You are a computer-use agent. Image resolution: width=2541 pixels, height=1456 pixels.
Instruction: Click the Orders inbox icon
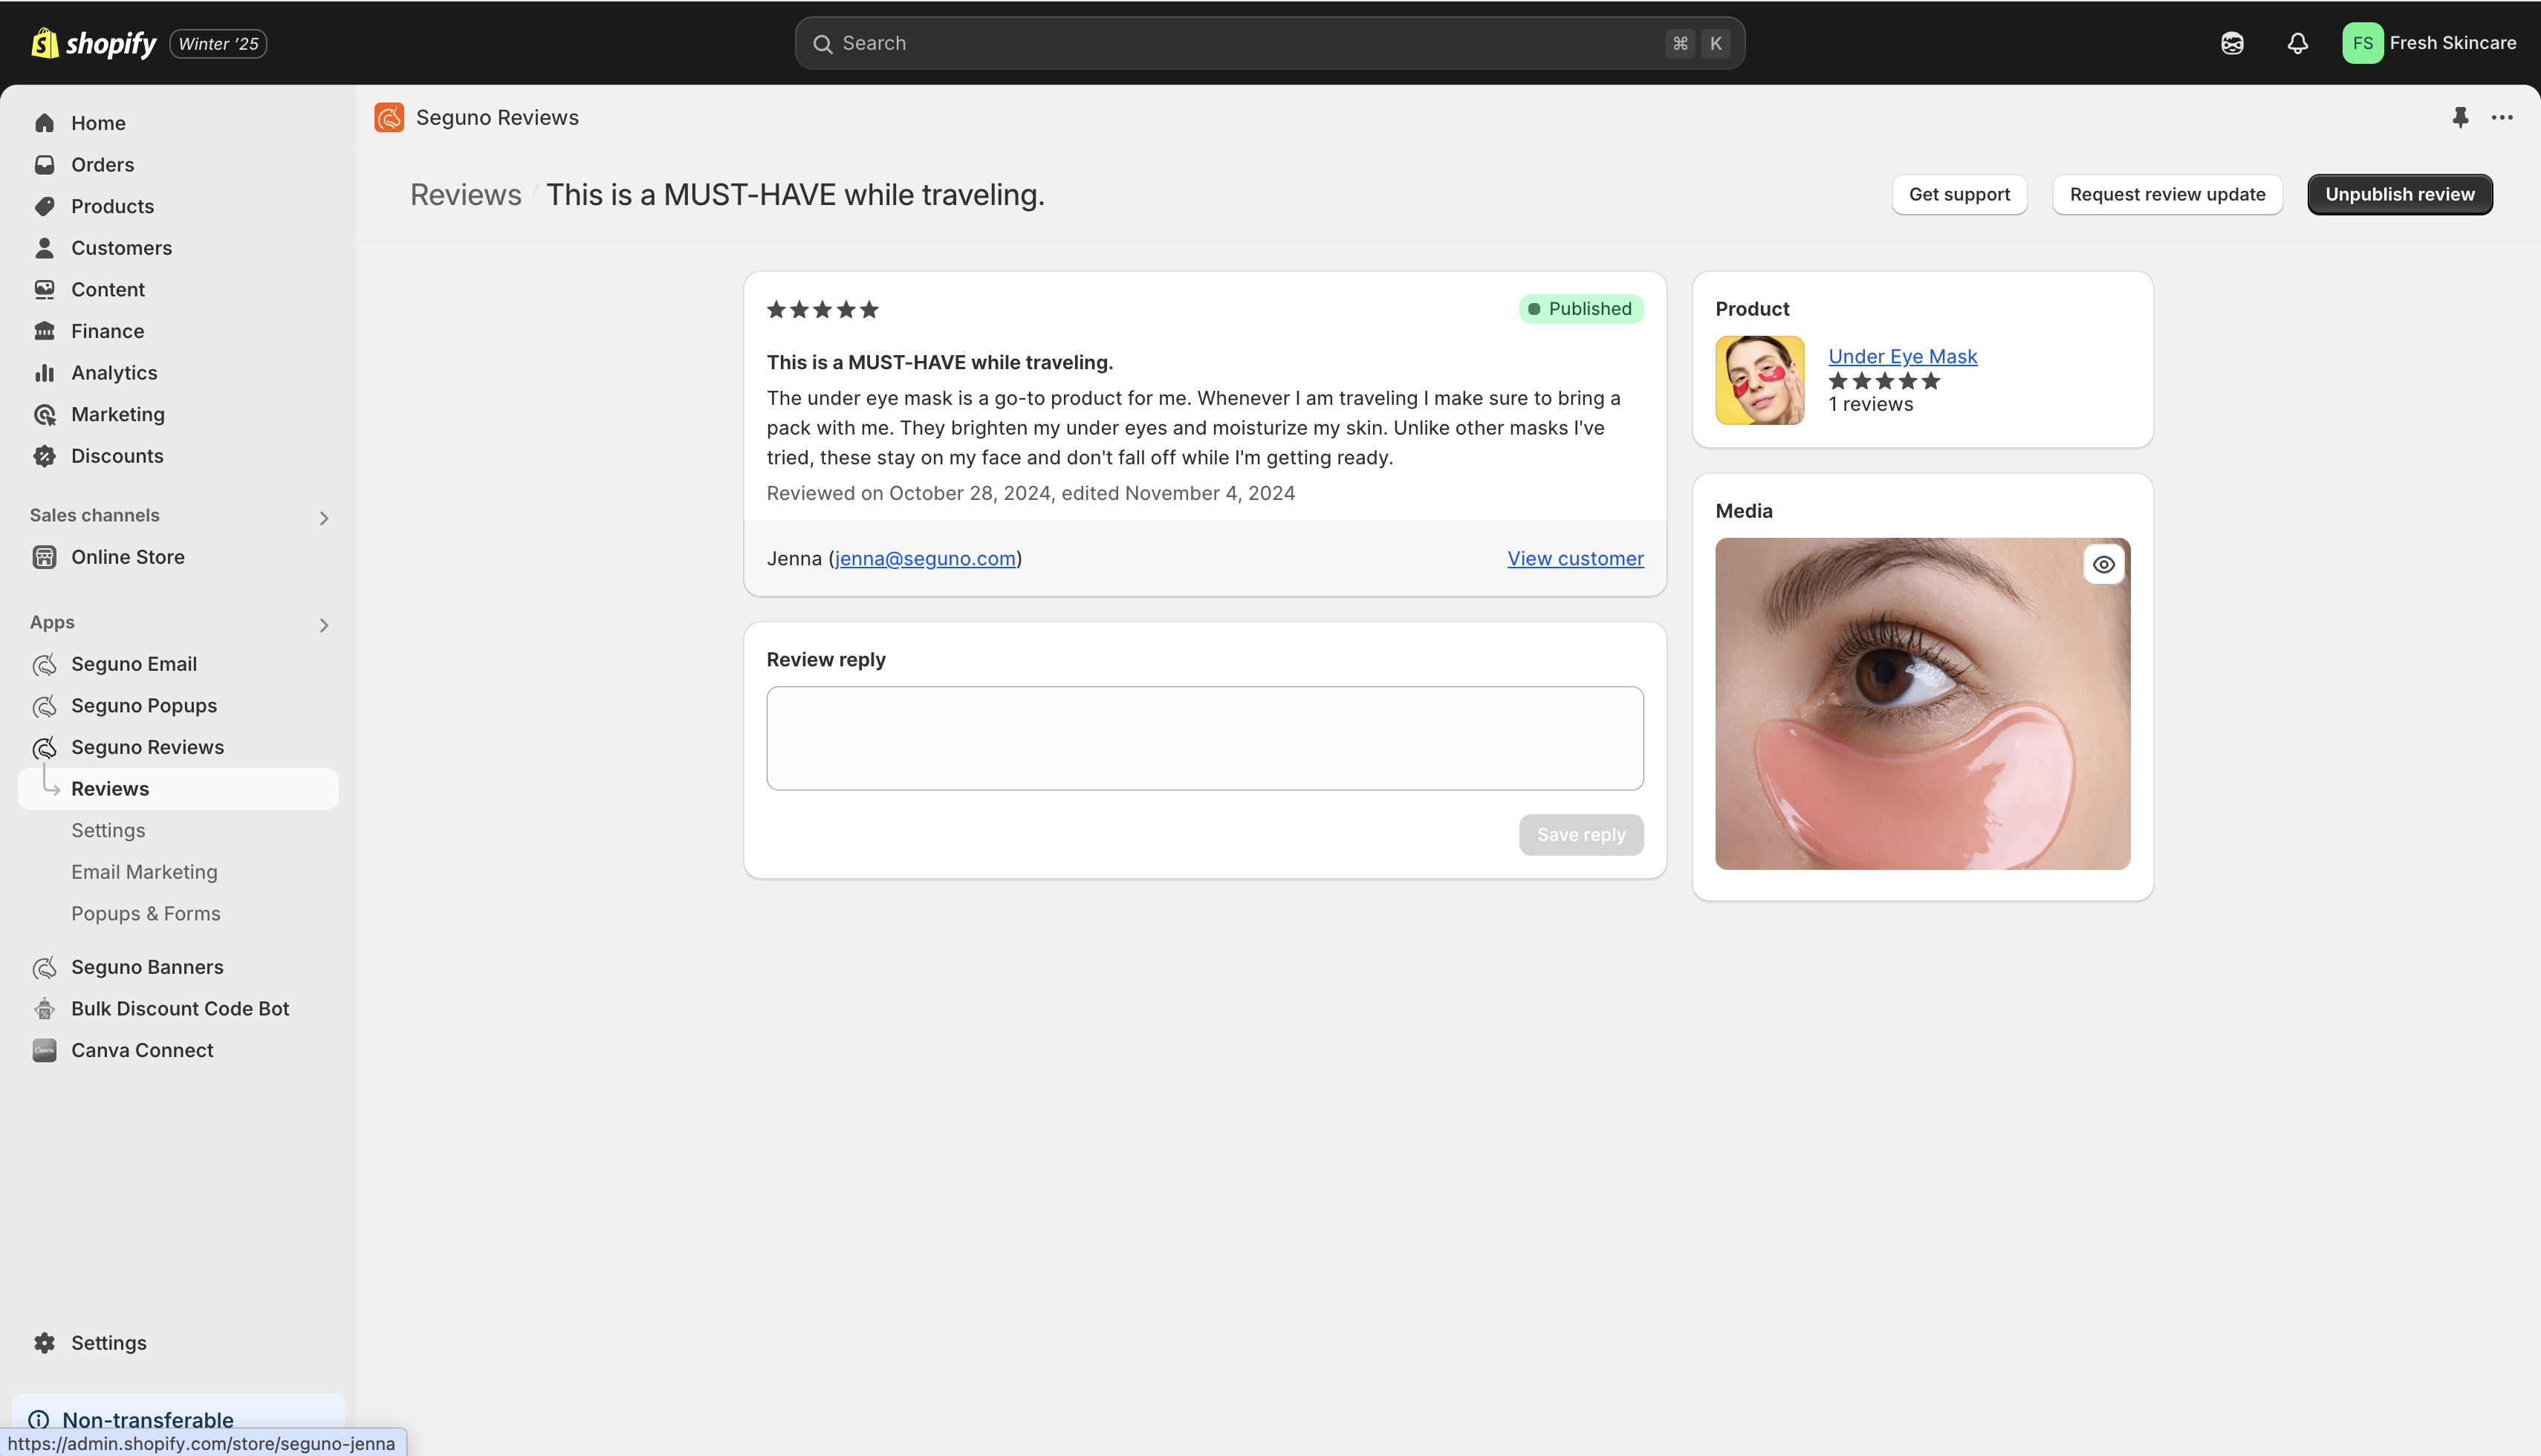pos(44,165)
